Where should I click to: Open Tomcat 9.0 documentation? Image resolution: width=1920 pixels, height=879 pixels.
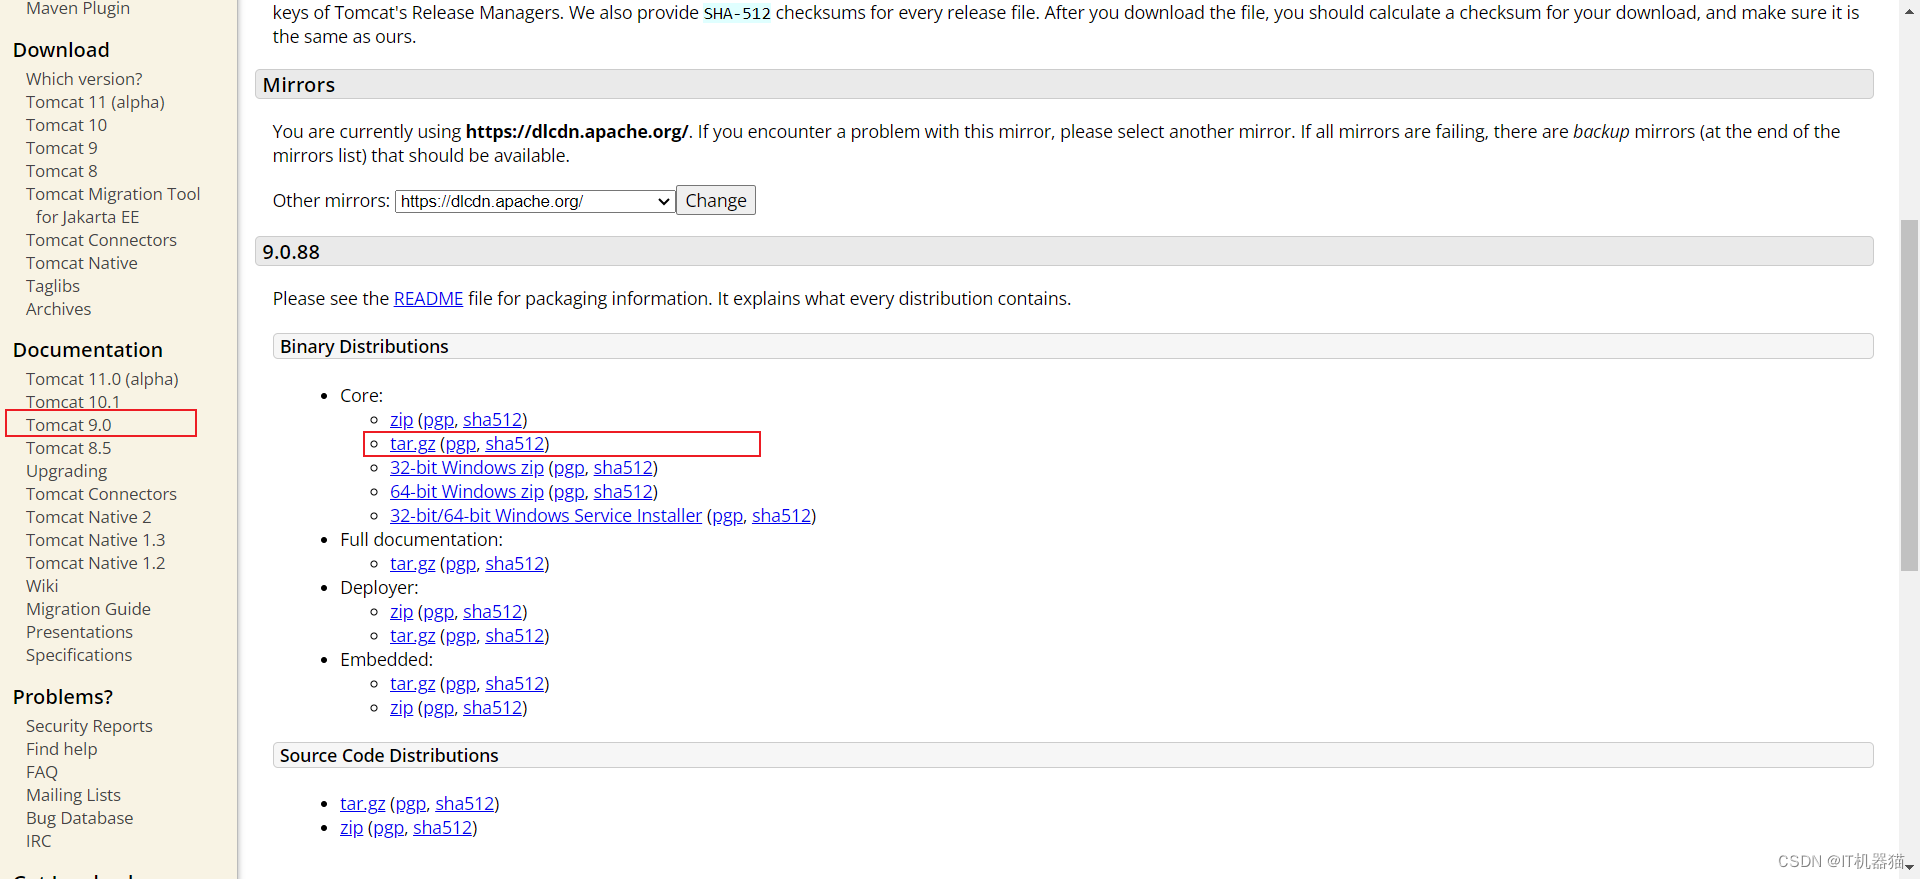coord(69,425)
